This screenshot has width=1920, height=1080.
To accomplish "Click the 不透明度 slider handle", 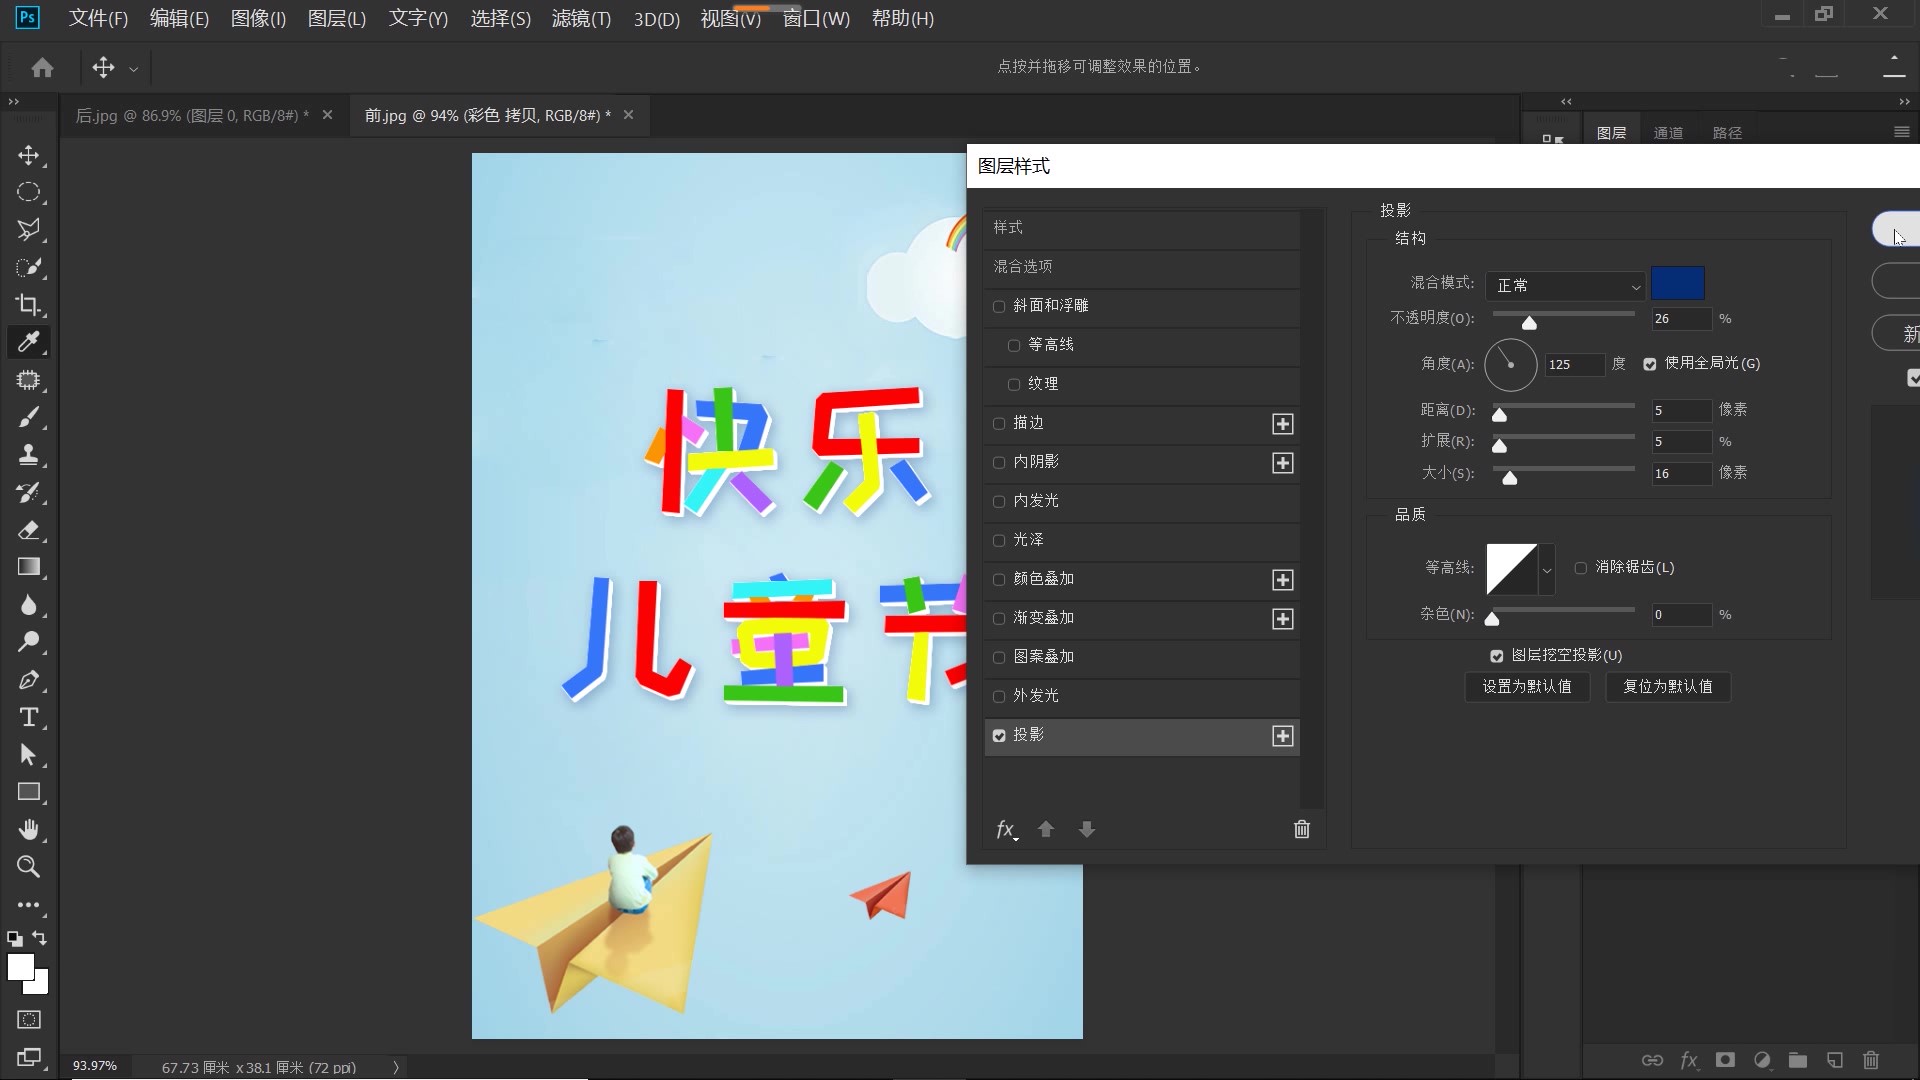I will [1529, 322].
